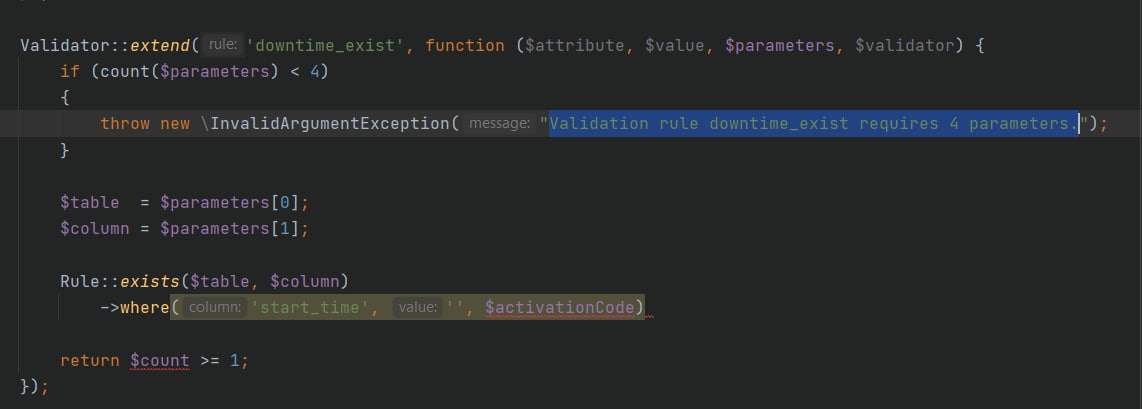The image size is (1142, 409).
Task: Click the throw keyword
Action: (x=125, y=124)
